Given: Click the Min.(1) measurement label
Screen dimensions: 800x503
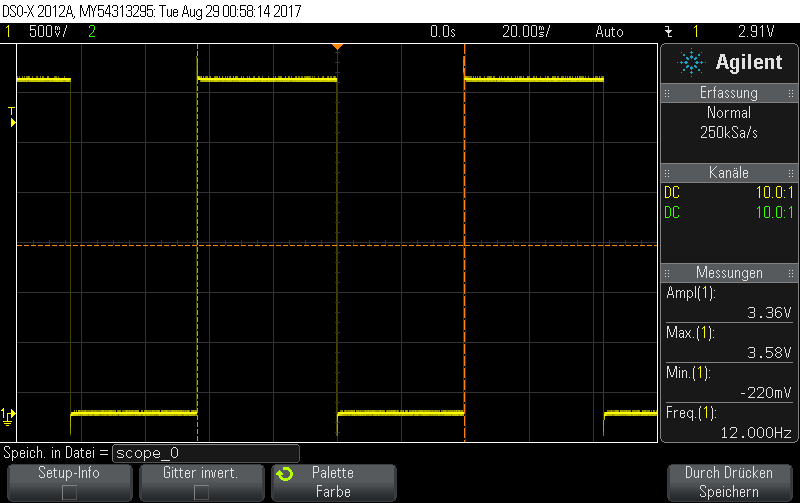Looking at the screenshot, I should 688,373.
